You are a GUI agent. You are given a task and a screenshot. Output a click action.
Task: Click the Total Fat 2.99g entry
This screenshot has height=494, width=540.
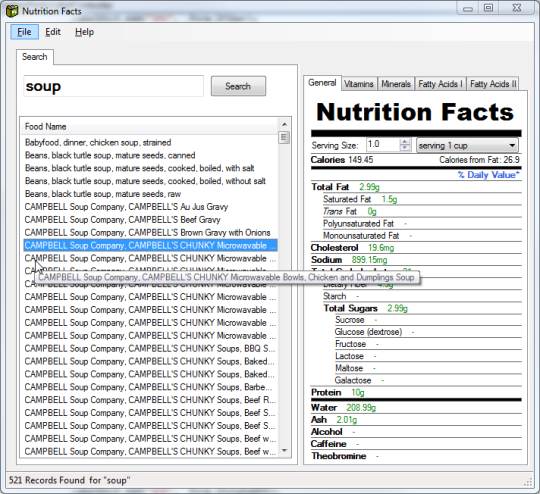(x=345, y=187)
